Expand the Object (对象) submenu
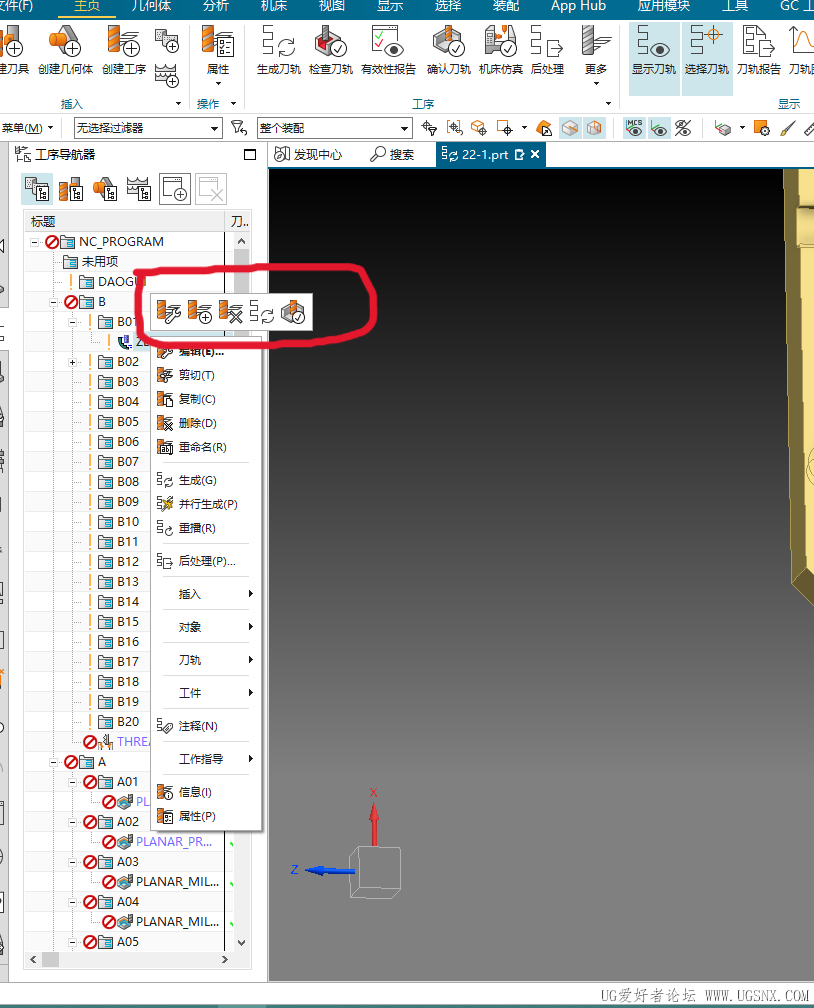Screen dimensions: 814x1008 (x=206, y=627)
